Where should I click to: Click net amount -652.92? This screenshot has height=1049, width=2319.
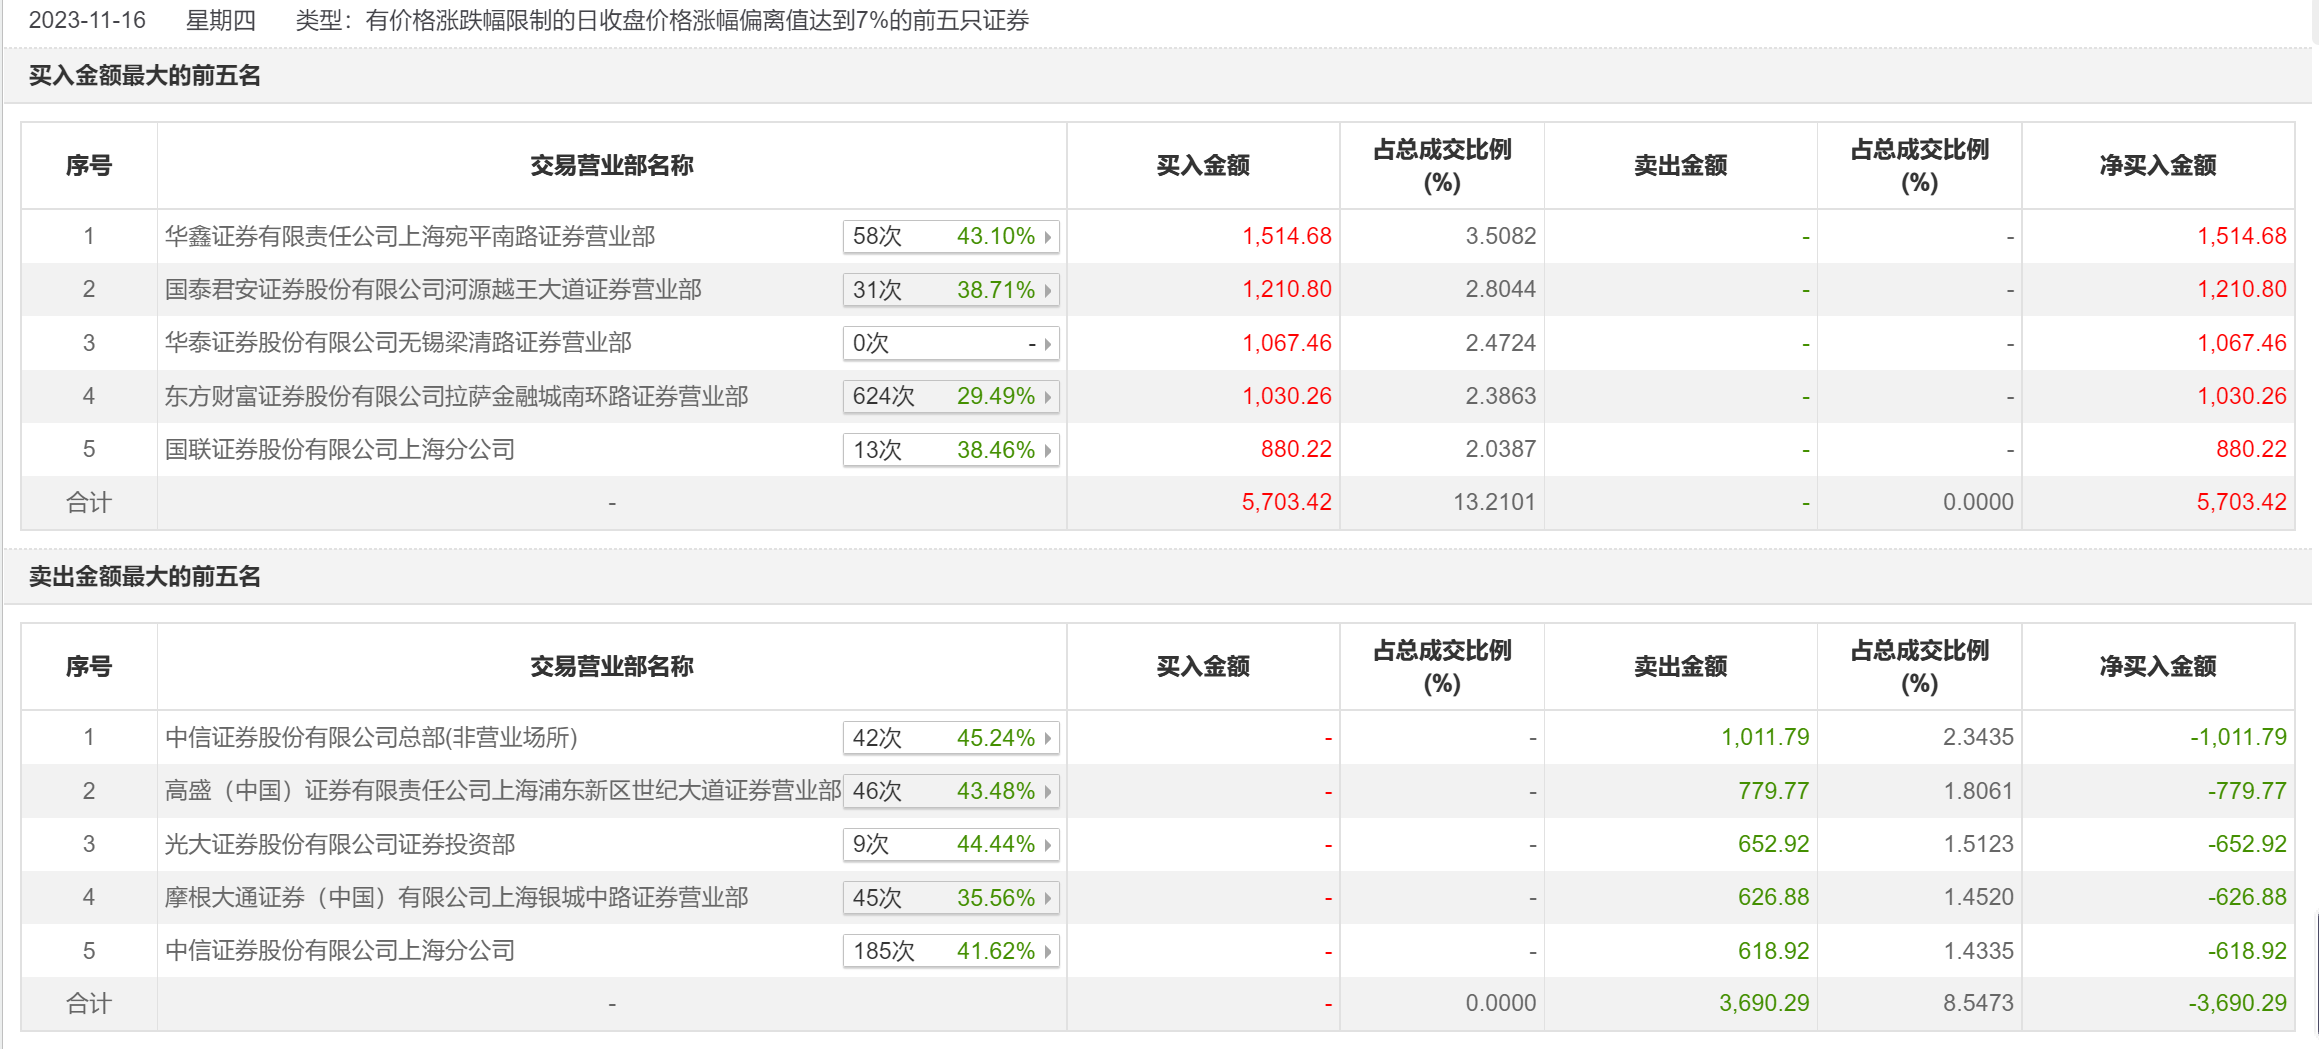[2247, 845]
